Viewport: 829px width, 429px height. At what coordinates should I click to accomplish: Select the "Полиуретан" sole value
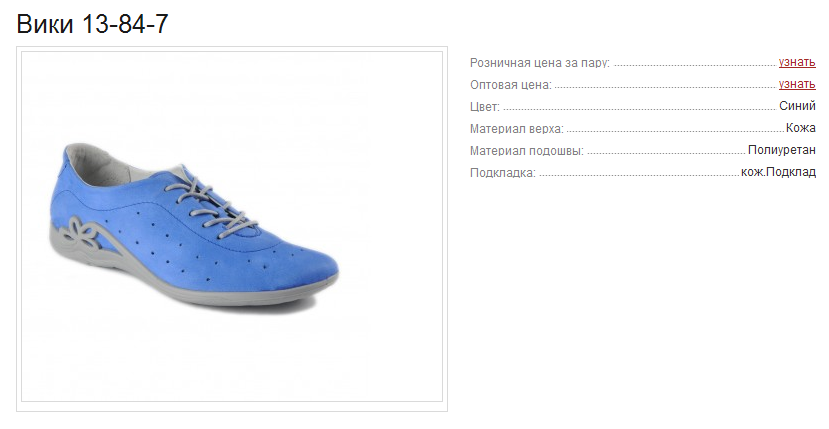[782, 150]
